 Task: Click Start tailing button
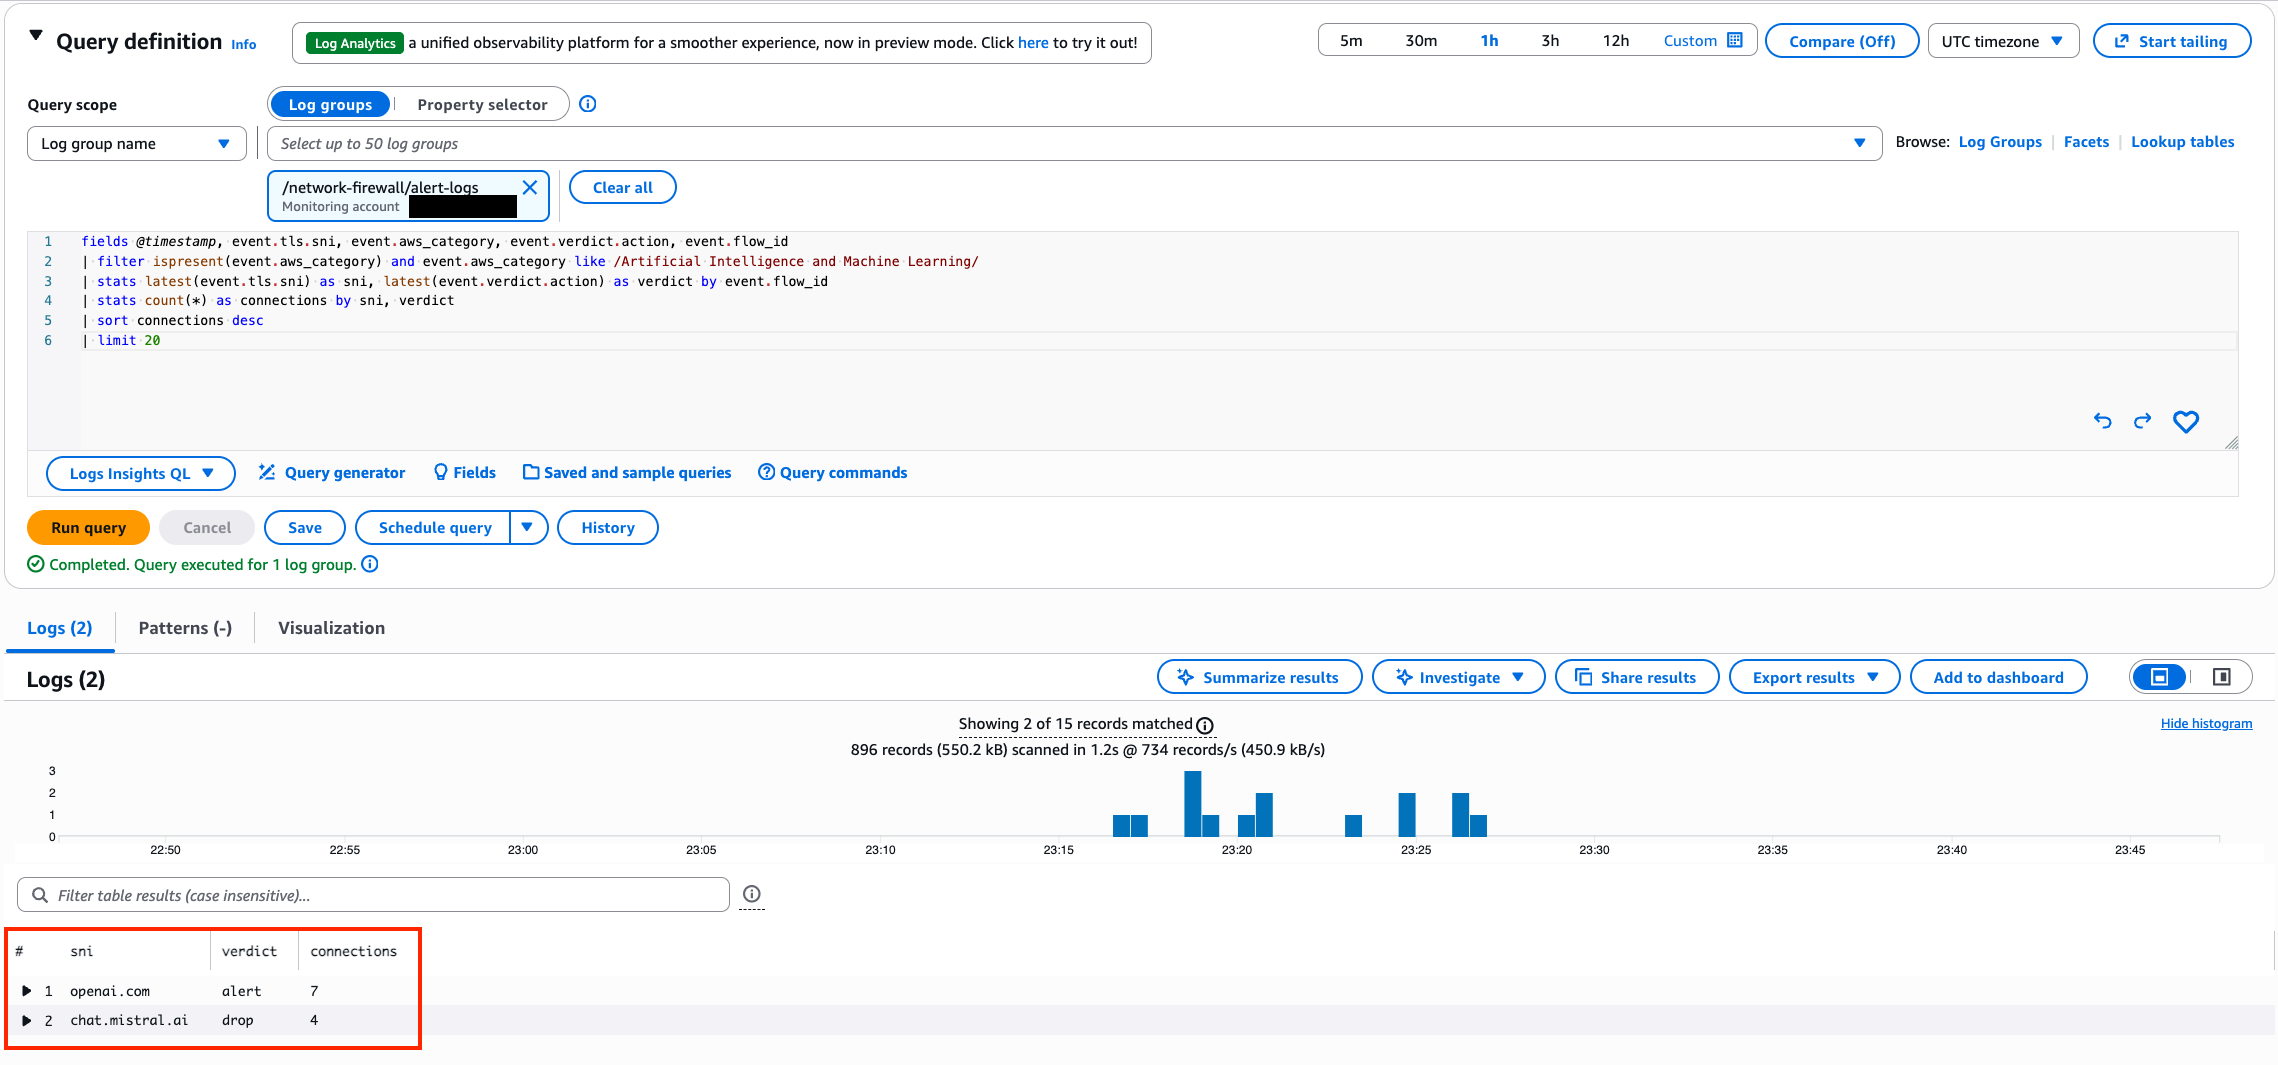(x=2172, y=41)
